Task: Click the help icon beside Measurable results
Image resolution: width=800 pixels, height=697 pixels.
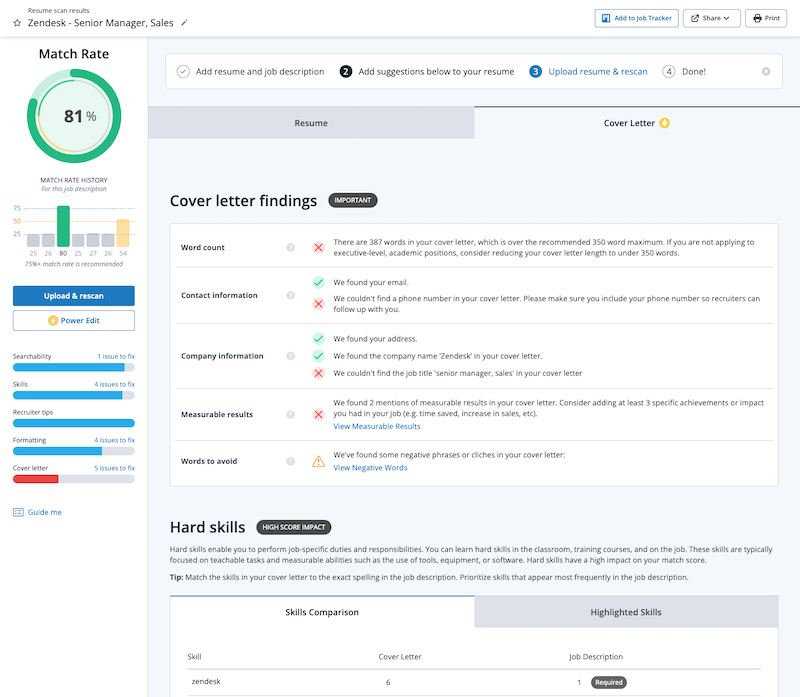Action: (291, 414)
